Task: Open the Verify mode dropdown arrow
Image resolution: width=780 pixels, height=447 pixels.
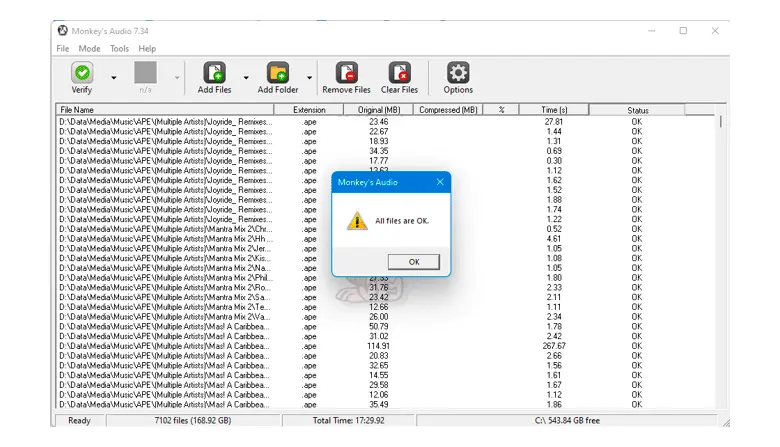Action: click(114, 78)
